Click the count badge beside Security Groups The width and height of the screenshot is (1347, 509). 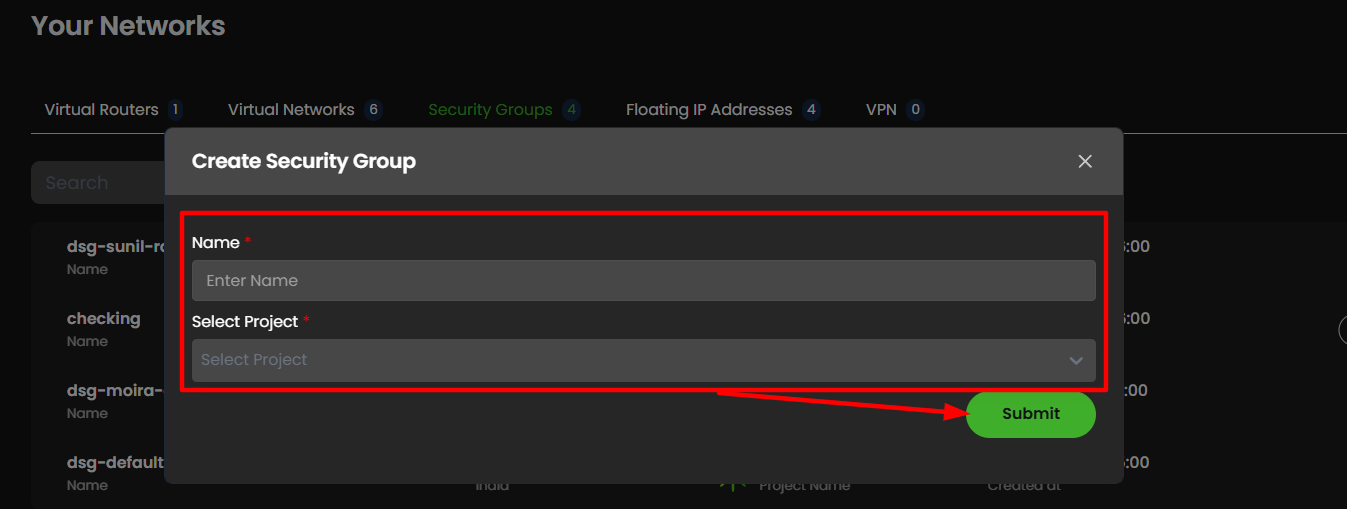coord(571,110)
